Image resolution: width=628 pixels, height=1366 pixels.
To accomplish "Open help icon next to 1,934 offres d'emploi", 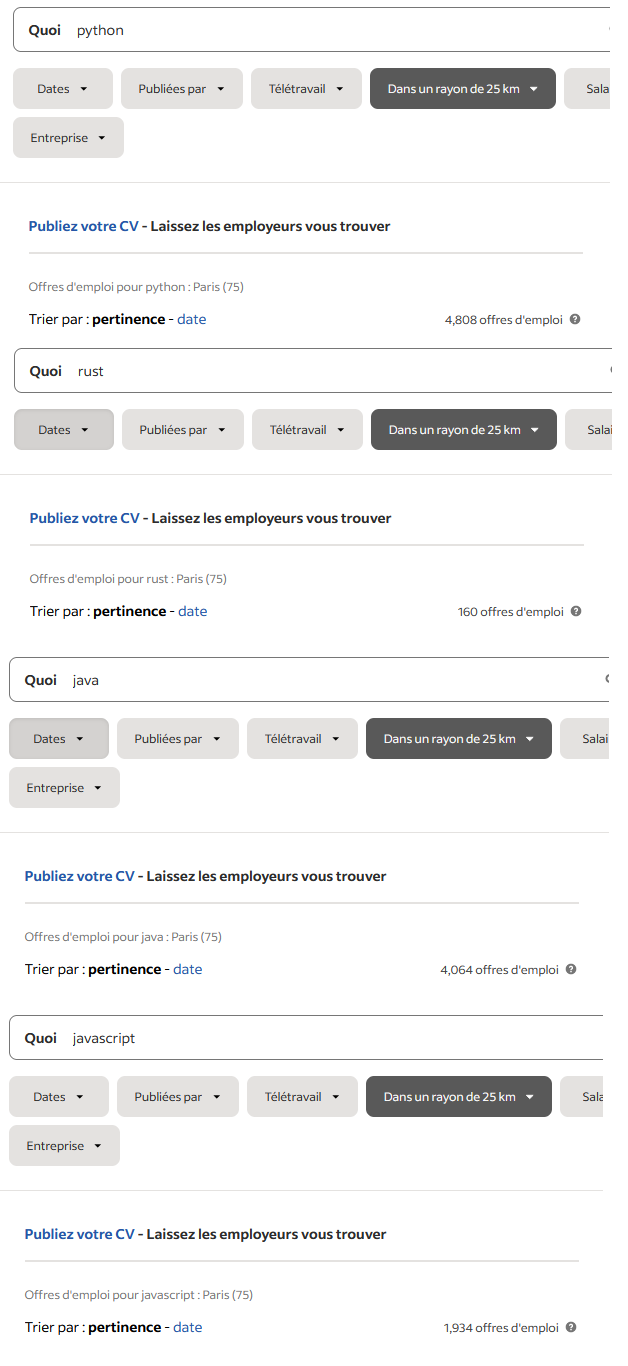I will [571, 1327].
